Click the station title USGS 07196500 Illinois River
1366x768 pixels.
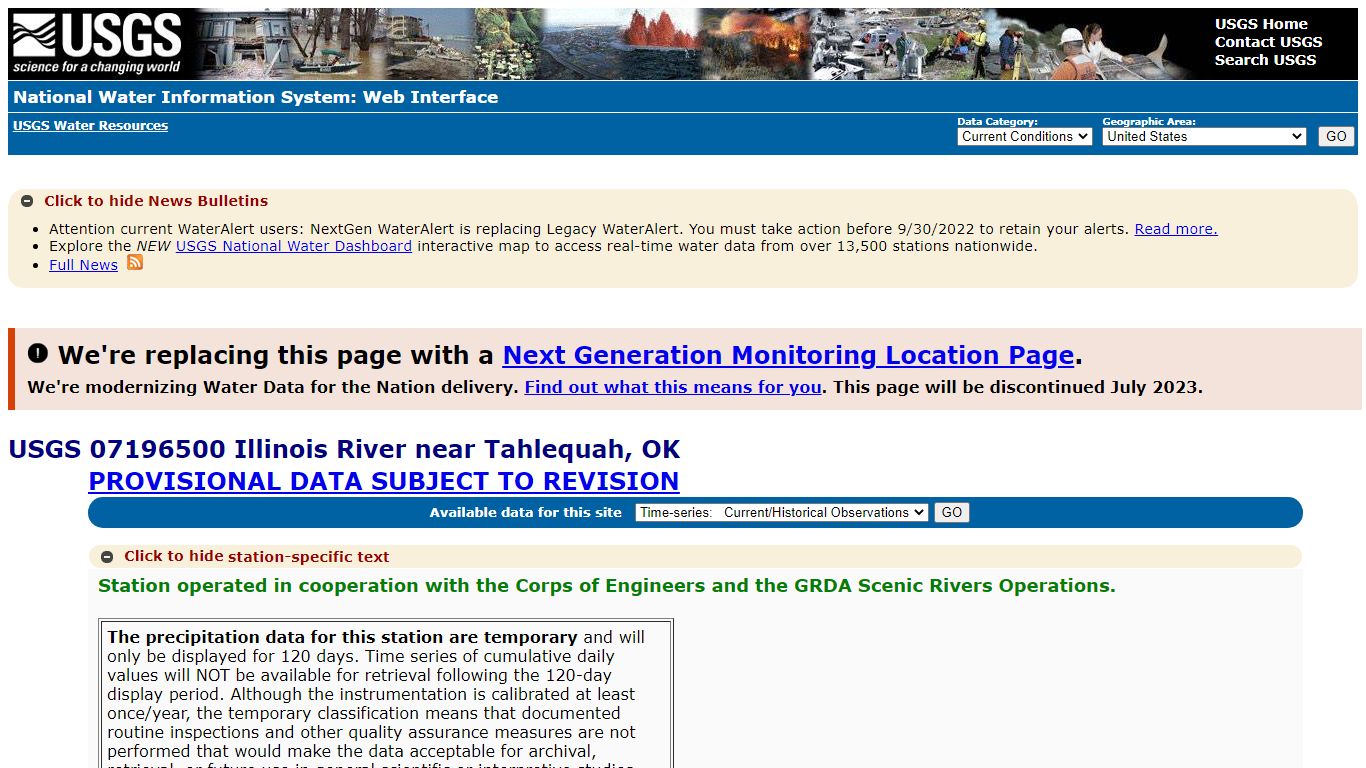tap(344, 449)
